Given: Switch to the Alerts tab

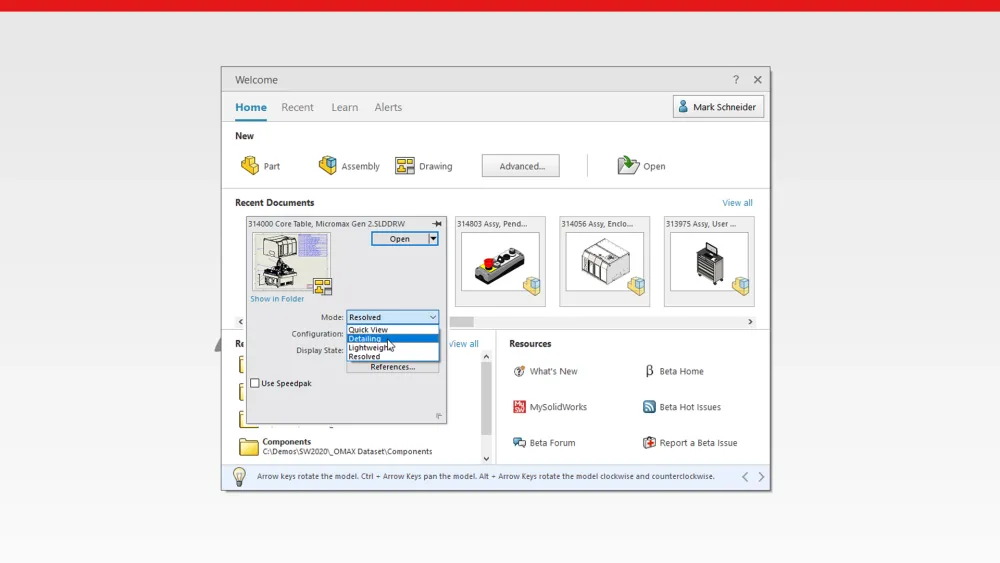Looking at the screenshot, I should 388,107.
